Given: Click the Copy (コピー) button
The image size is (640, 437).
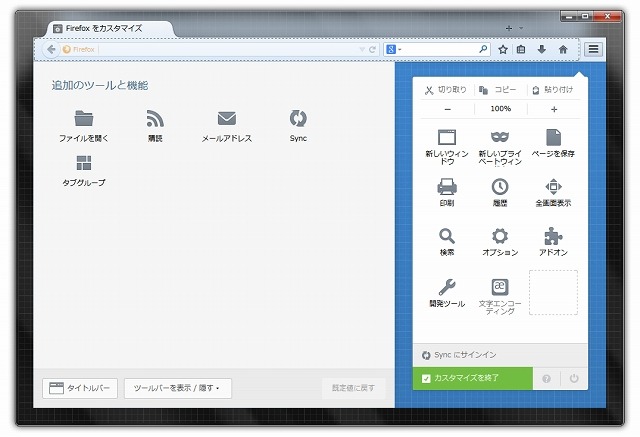Looking at the screenshot, I should coord(500,90).
